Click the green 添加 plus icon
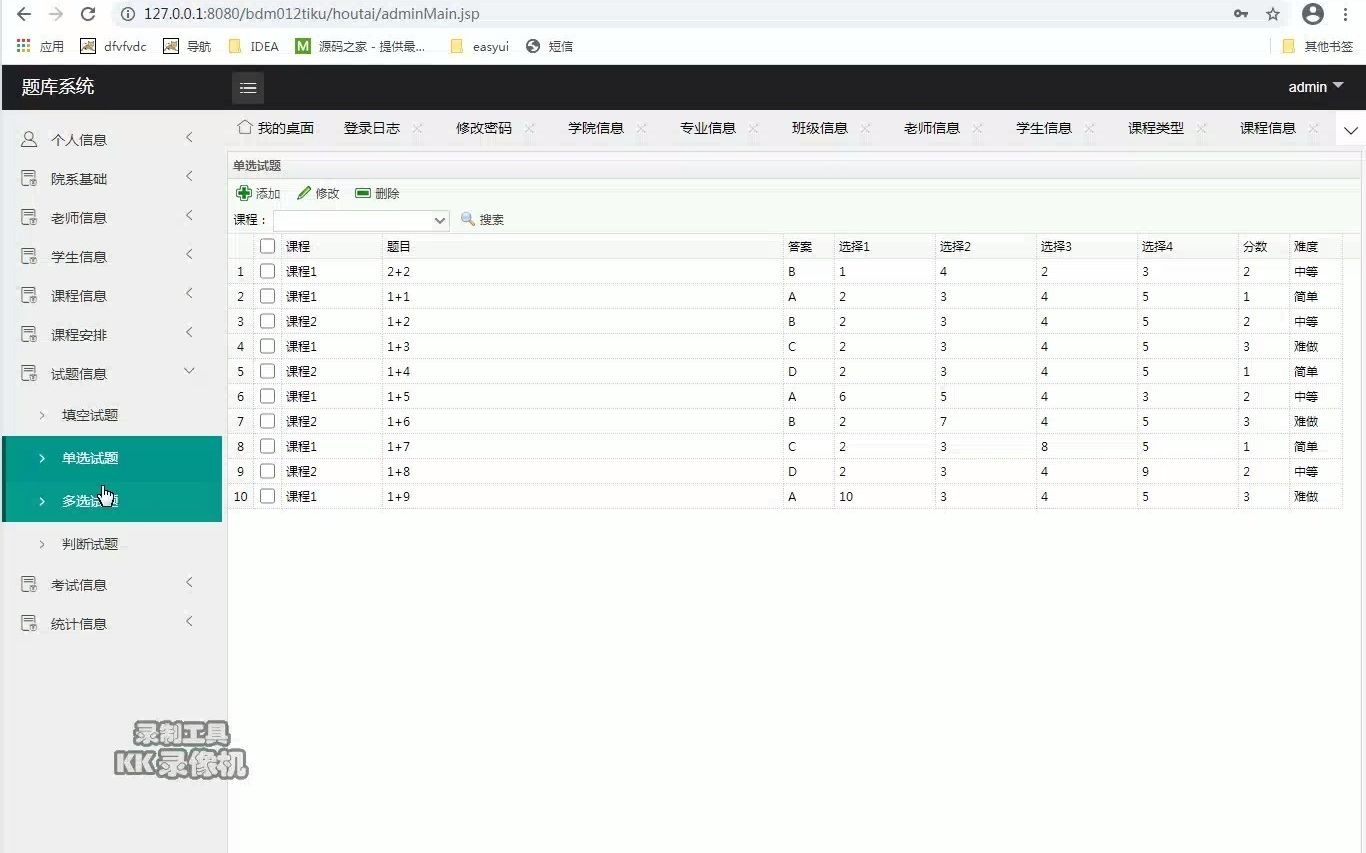 (x=244, y=193)
